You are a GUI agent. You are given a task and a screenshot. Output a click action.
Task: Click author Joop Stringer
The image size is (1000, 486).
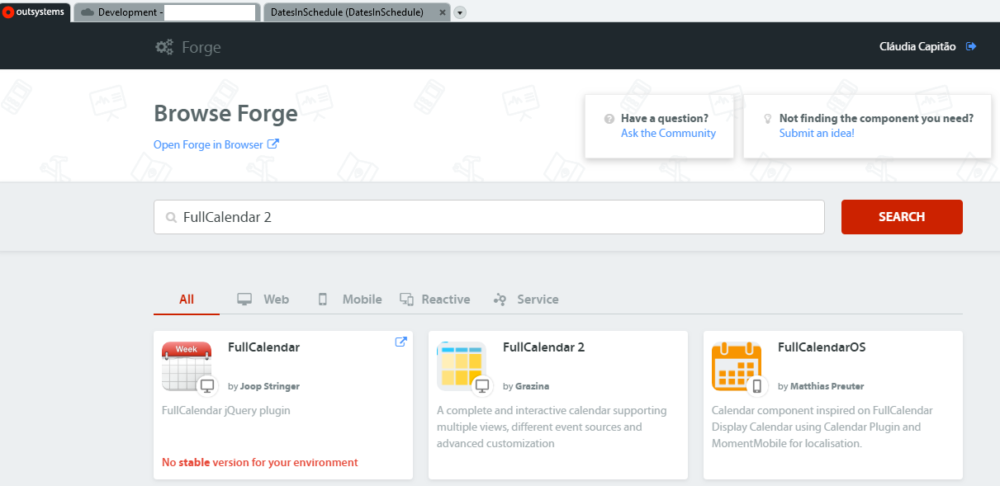point(270,387)
